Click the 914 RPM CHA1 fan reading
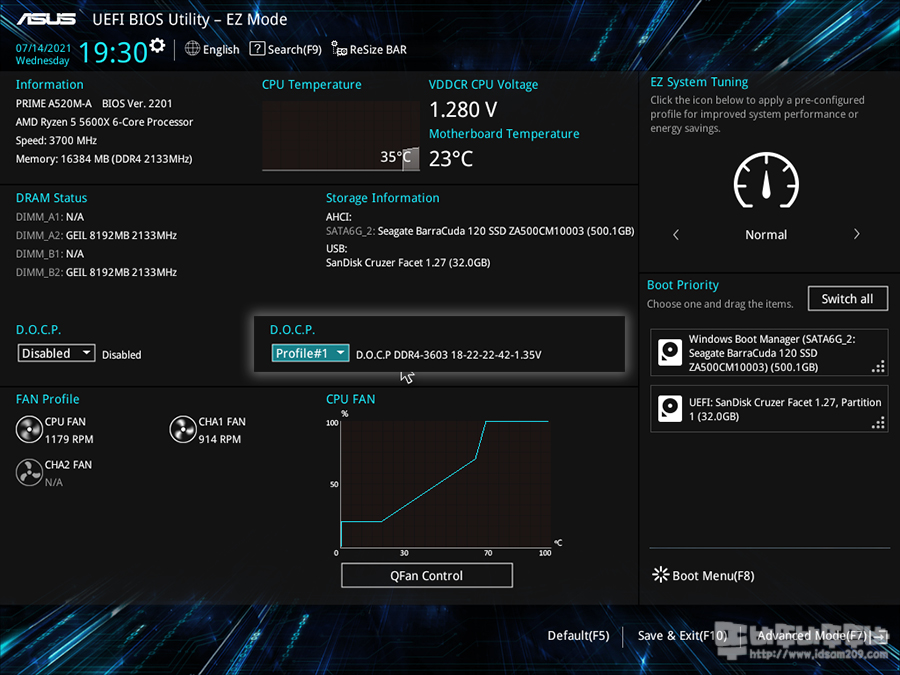 tap(220, 439)
